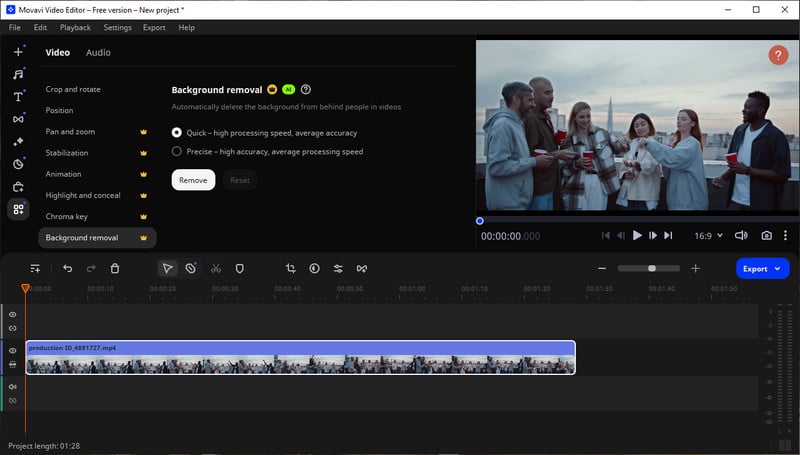Mute the audio track speaker icon
The height and width of the screenshot is (455, 800).
click(x=13, y=387)
